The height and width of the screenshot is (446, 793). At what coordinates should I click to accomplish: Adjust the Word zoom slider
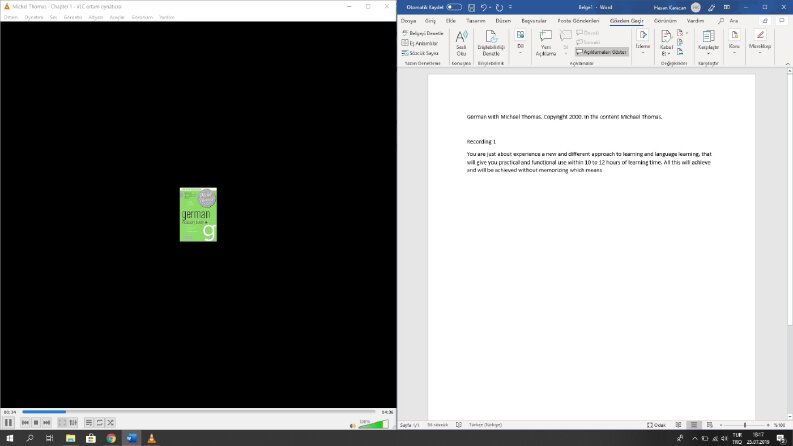744,425
